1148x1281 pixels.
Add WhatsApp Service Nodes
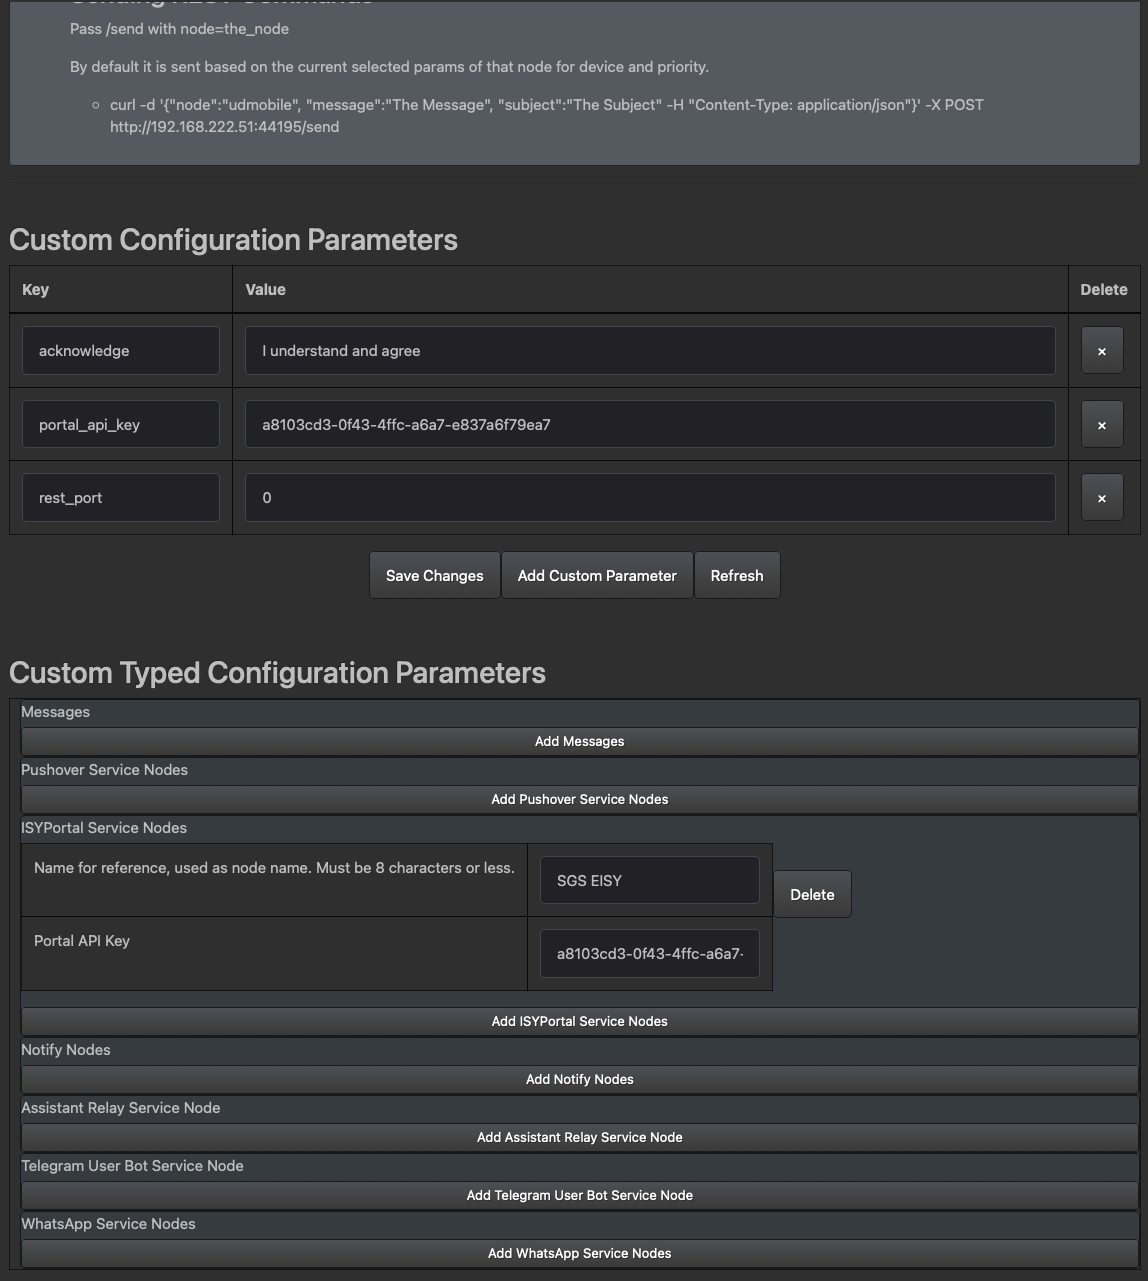pyautogui.click(x=580, y=1254)
